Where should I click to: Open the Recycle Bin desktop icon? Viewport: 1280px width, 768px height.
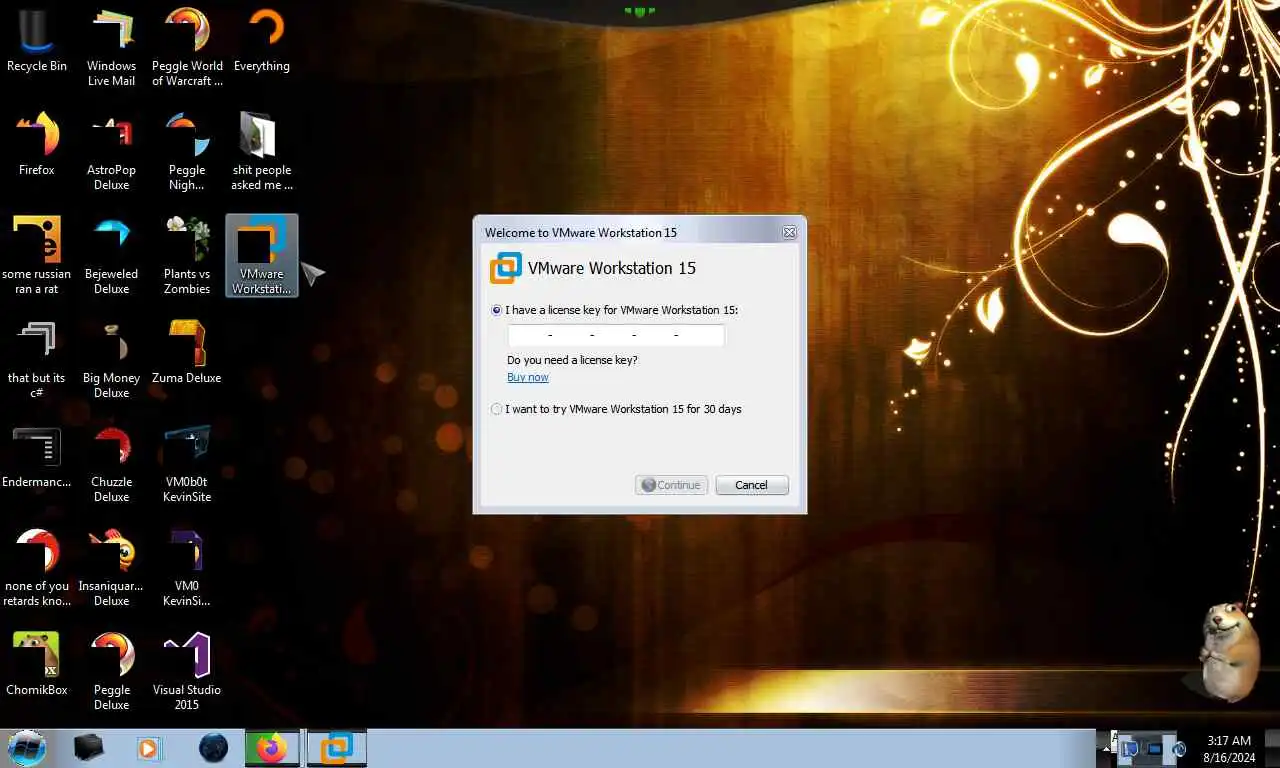click(37, 42)
